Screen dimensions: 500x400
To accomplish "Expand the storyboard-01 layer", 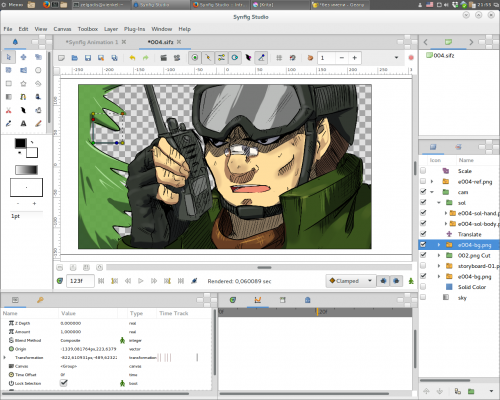I will [439, 266].
